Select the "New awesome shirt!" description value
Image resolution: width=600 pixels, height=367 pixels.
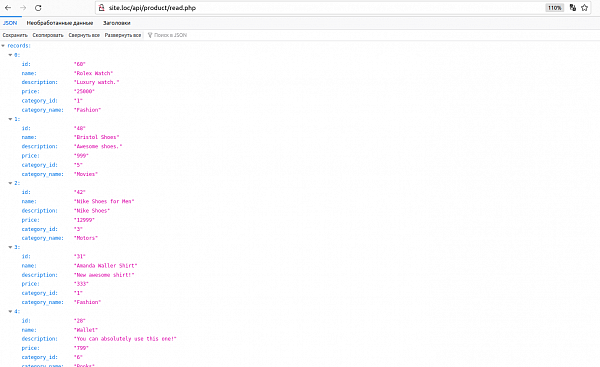[104, 275]
